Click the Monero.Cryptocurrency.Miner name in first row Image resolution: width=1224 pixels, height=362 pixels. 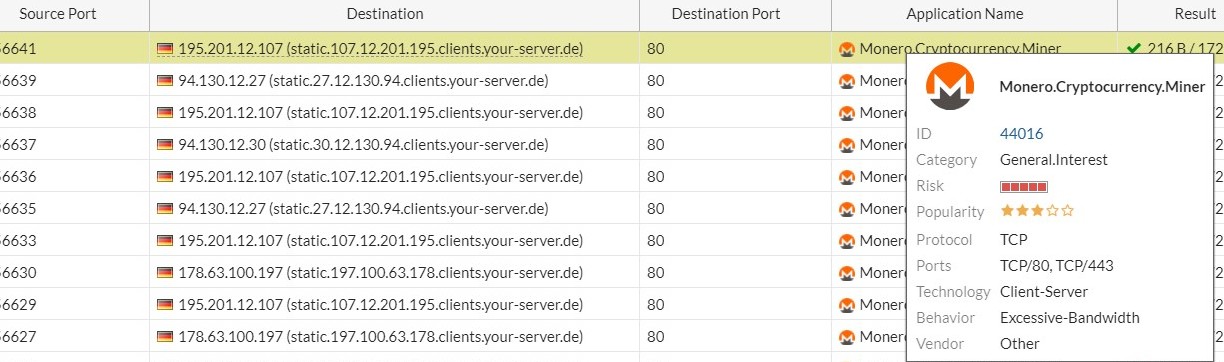pyautogui.click(x=960, y=49)
